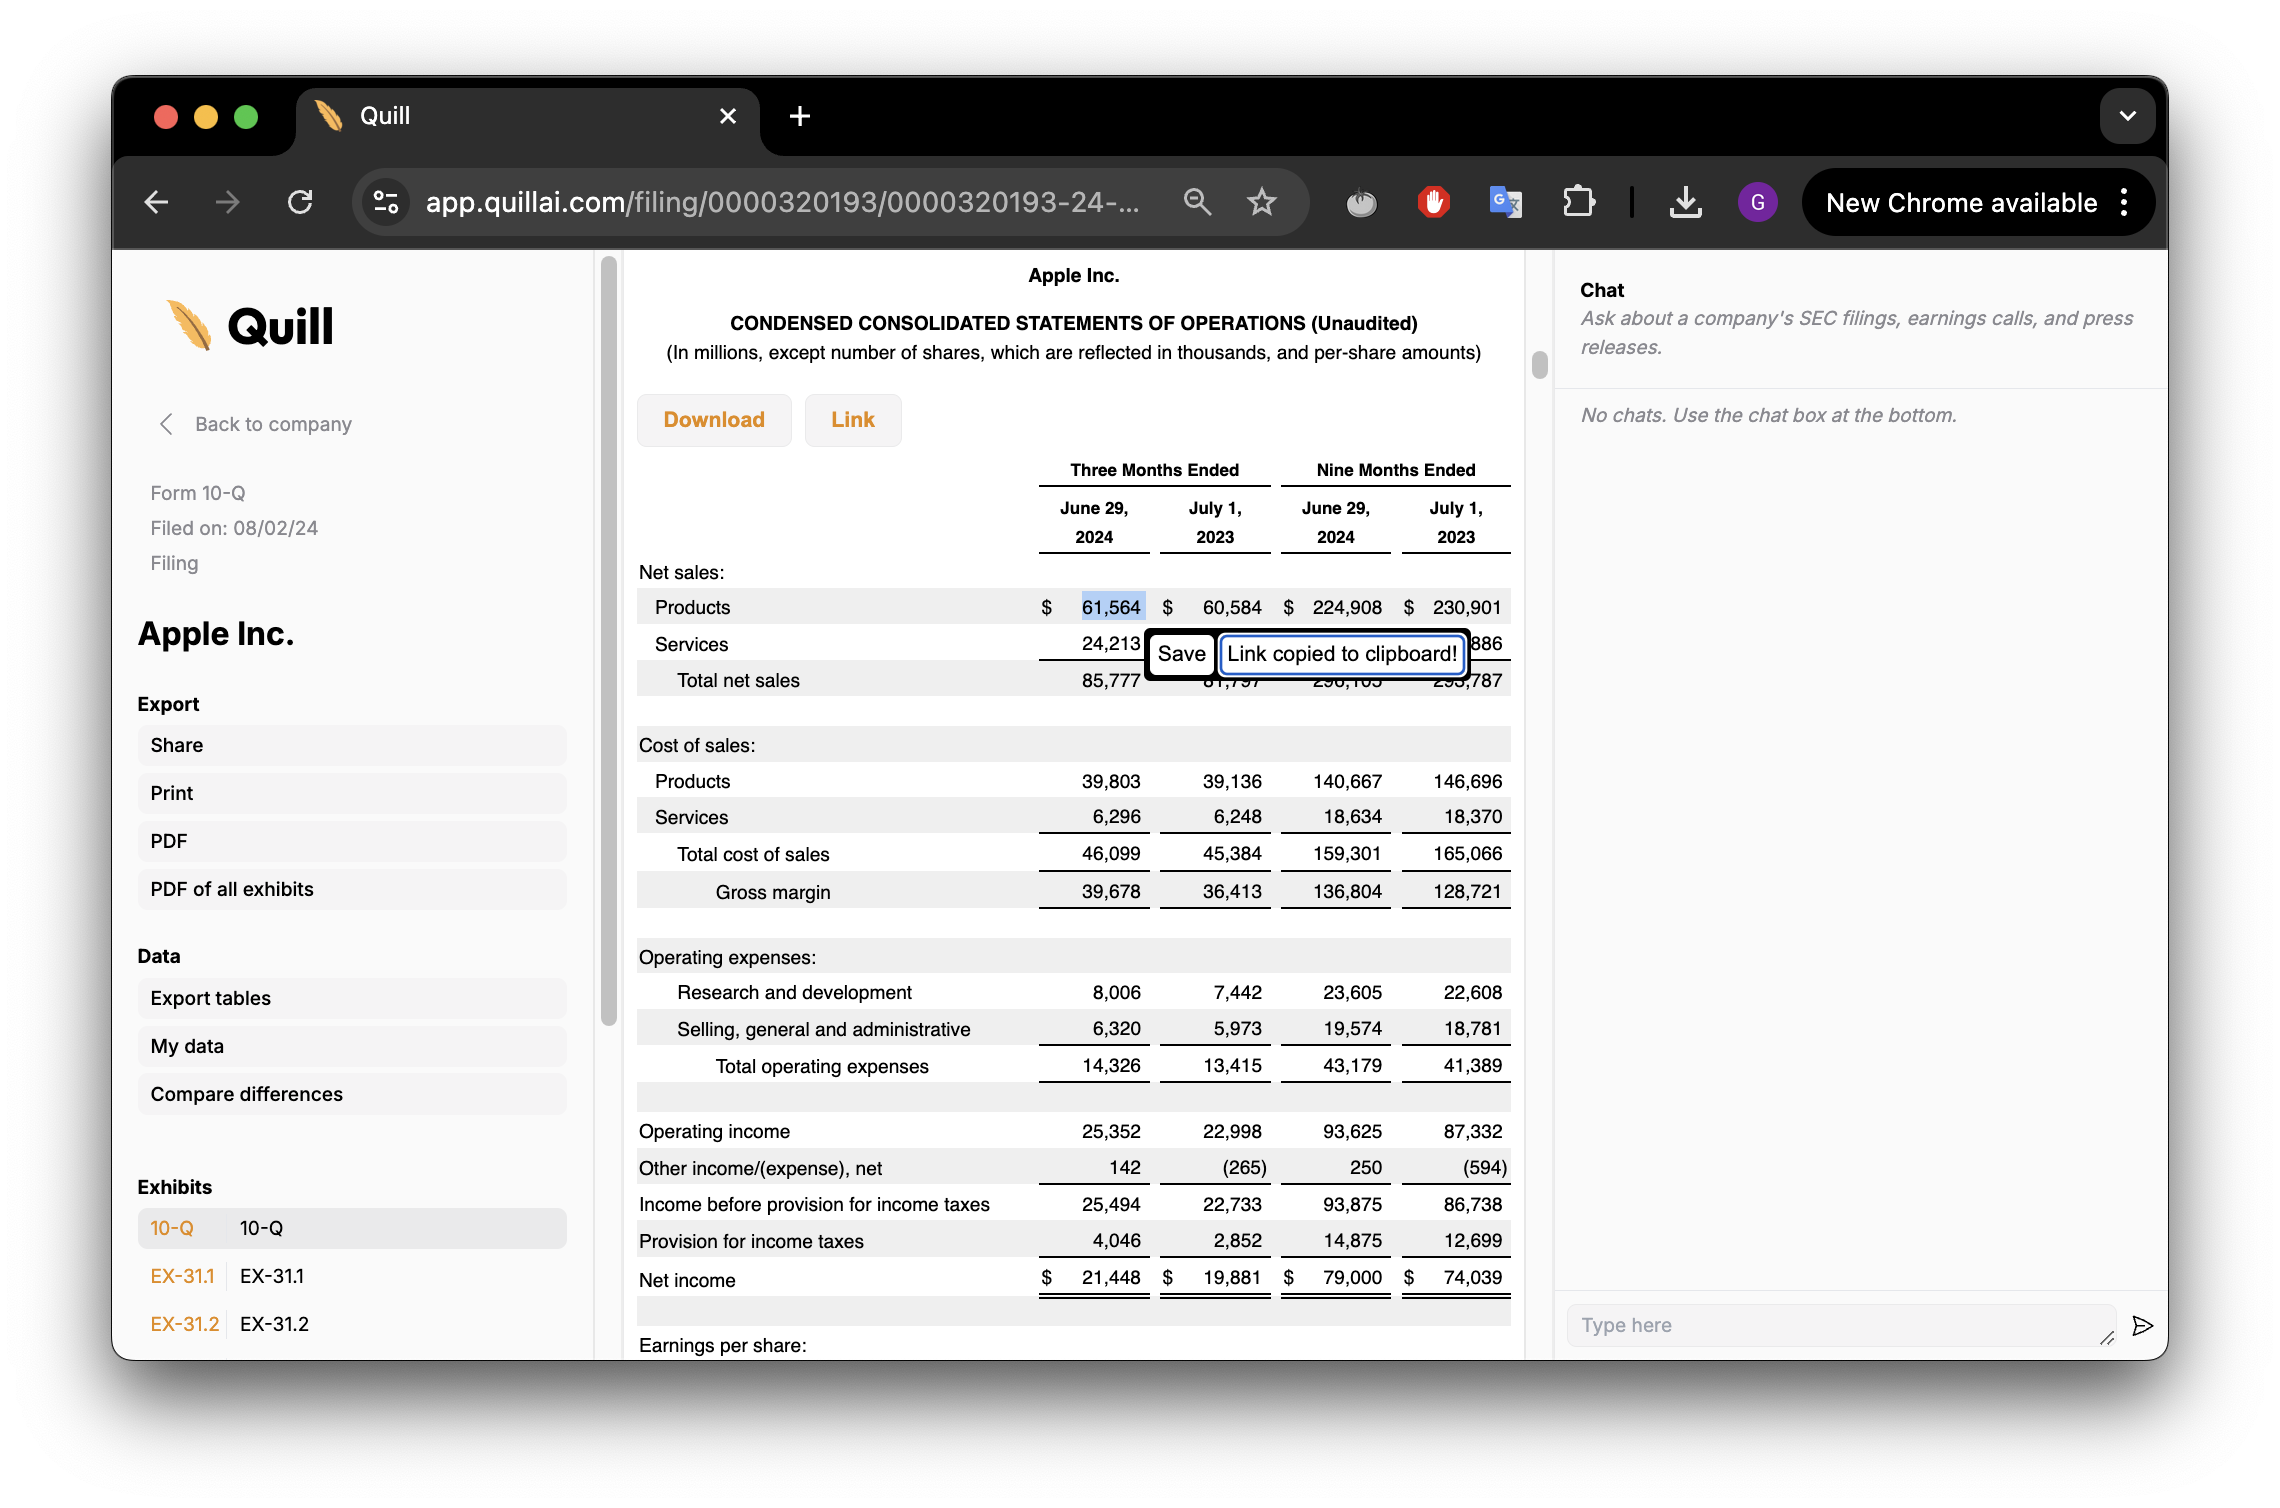Open the Google Translate extension
The image size is (2280, 1508).
click(1505, 203)
